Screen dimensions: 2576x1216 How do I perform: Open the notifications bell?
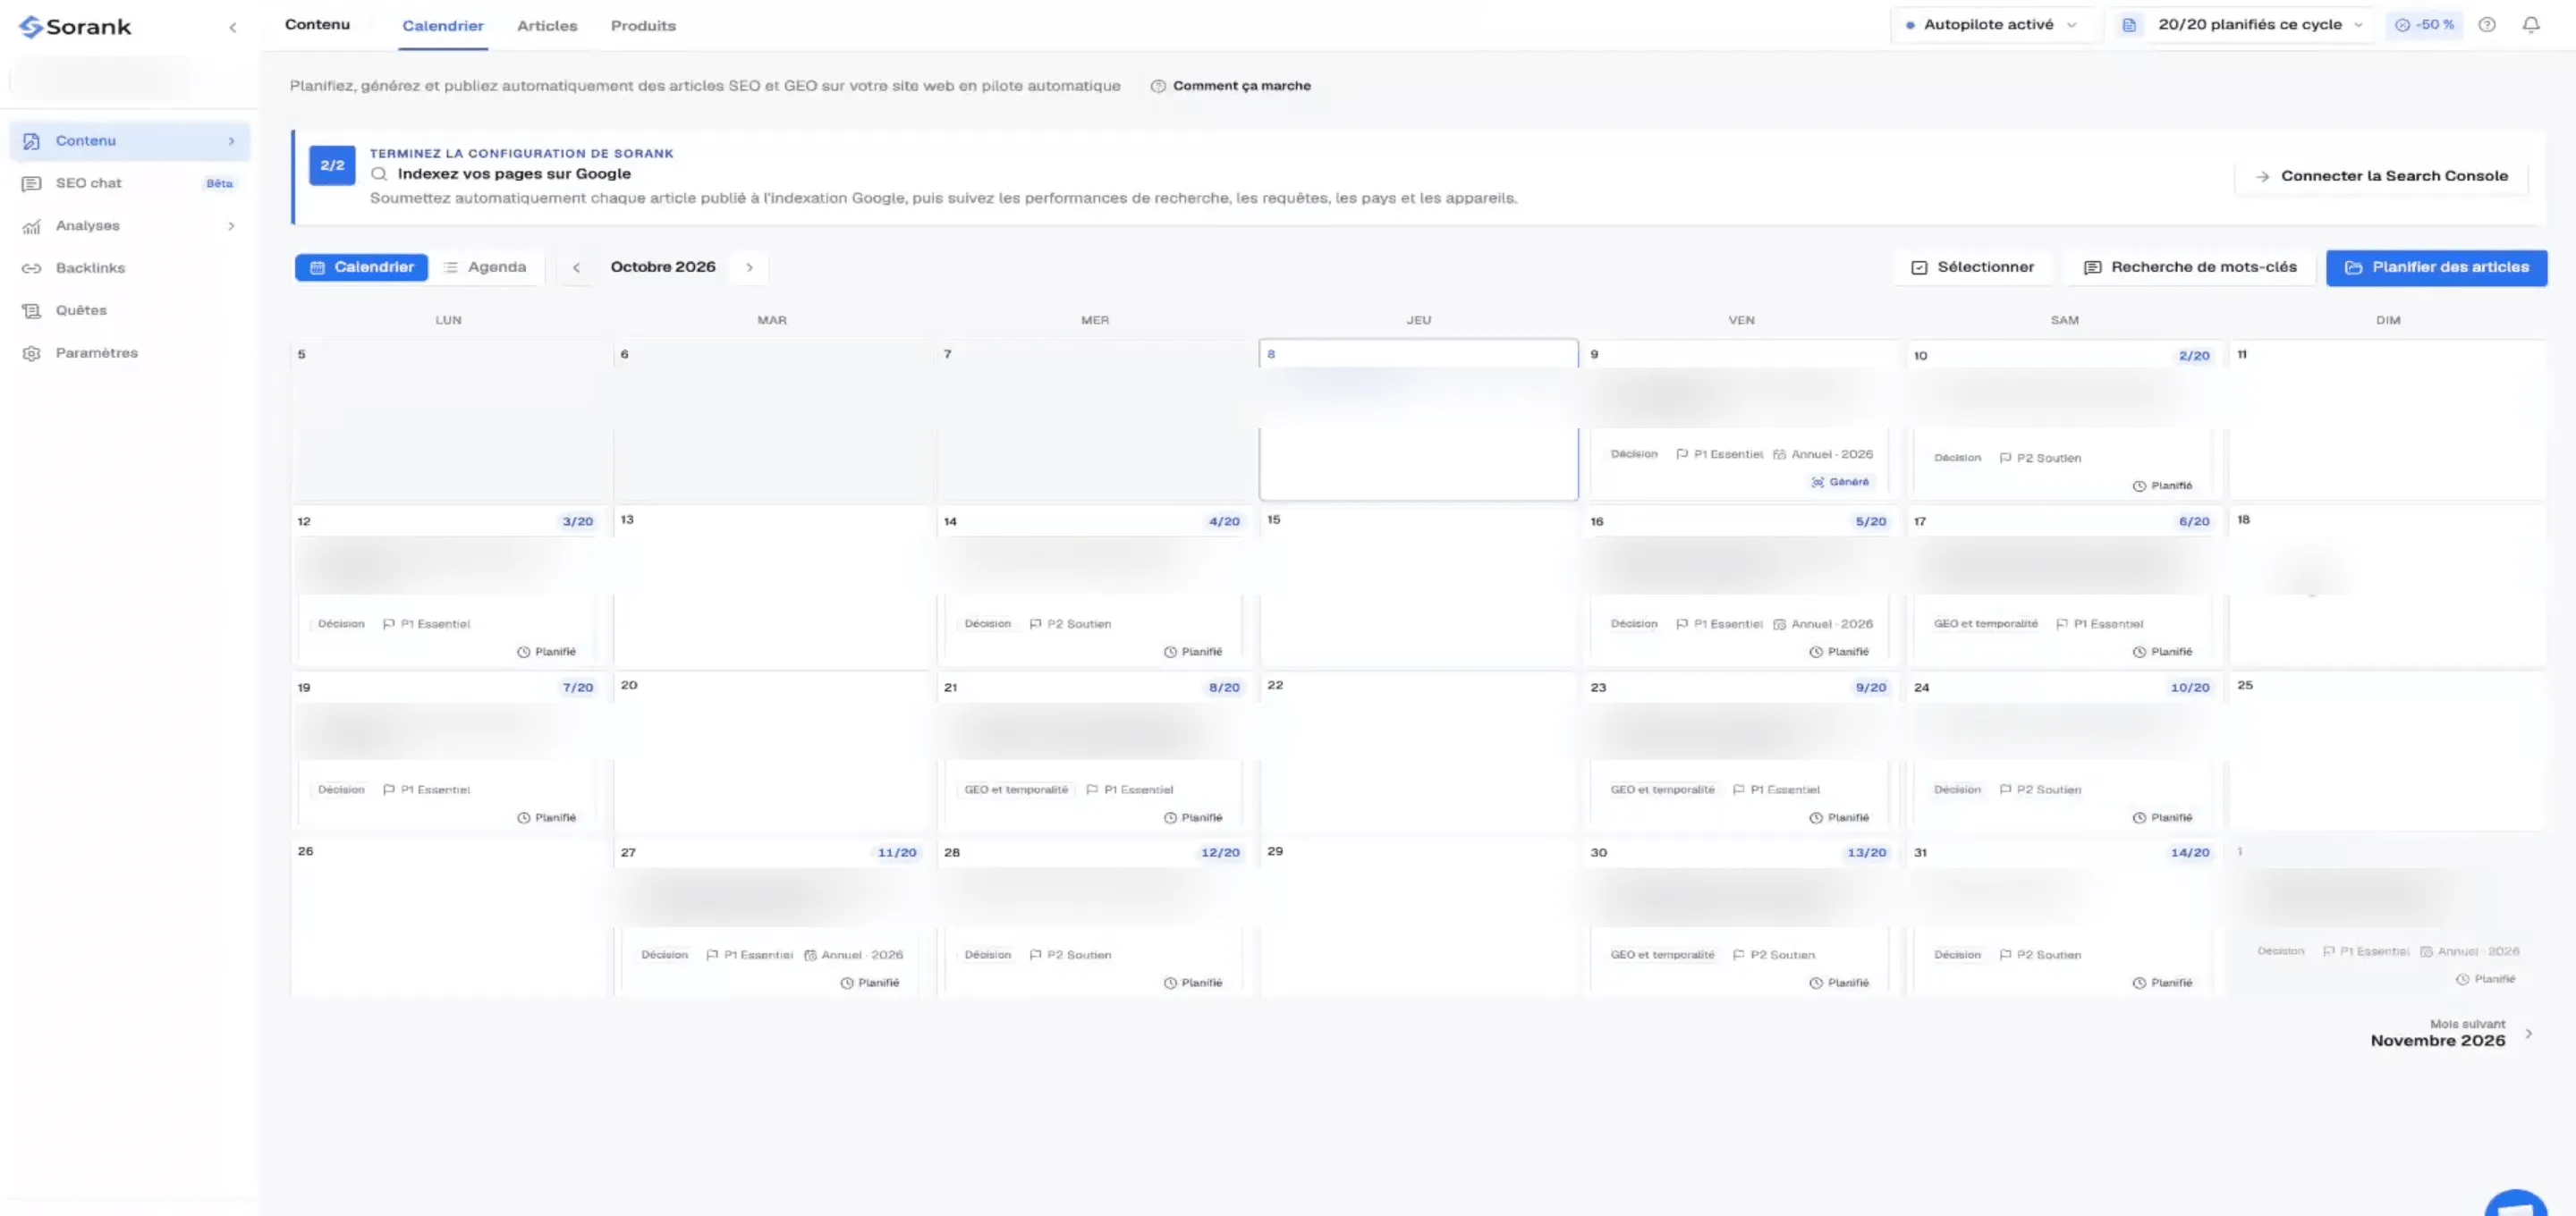(2531, 25)
